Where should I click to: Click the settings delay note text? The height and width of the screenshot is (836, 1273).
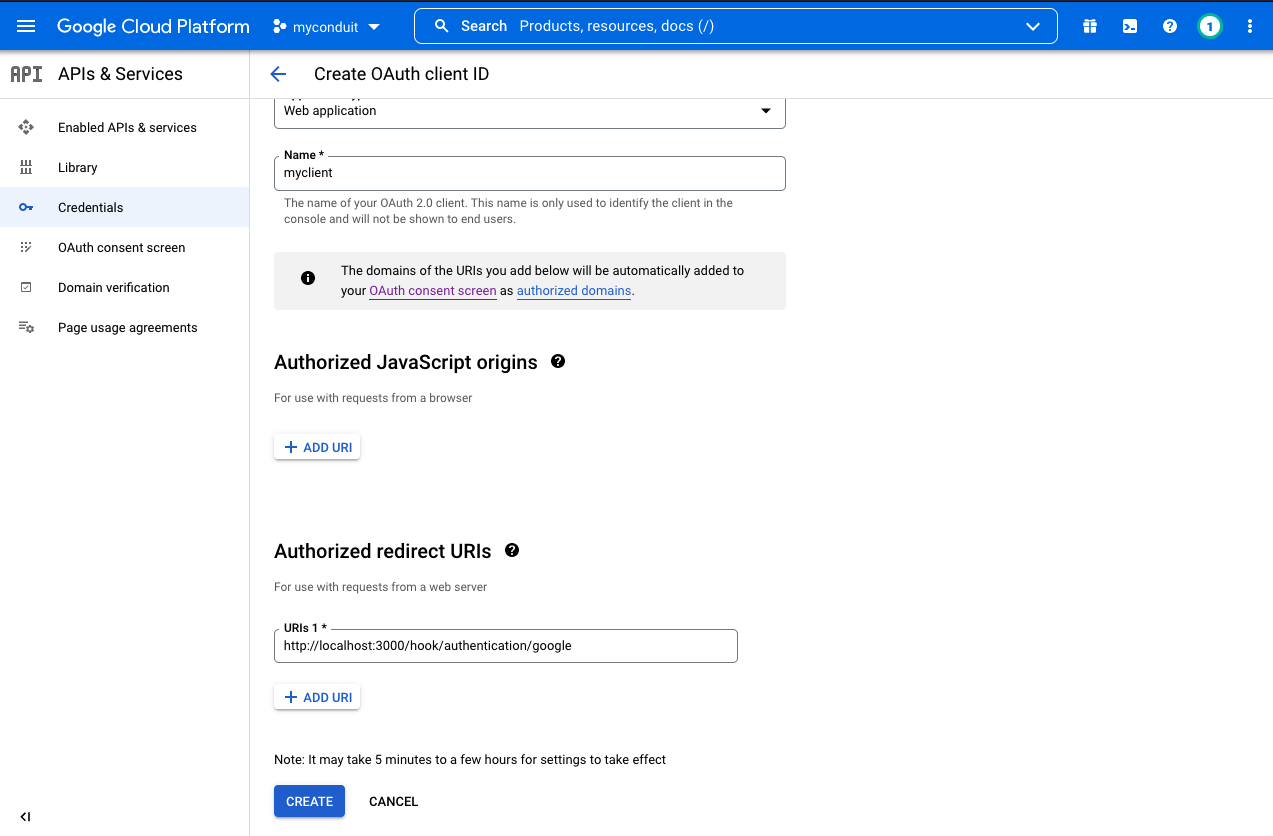pos(470,759)
